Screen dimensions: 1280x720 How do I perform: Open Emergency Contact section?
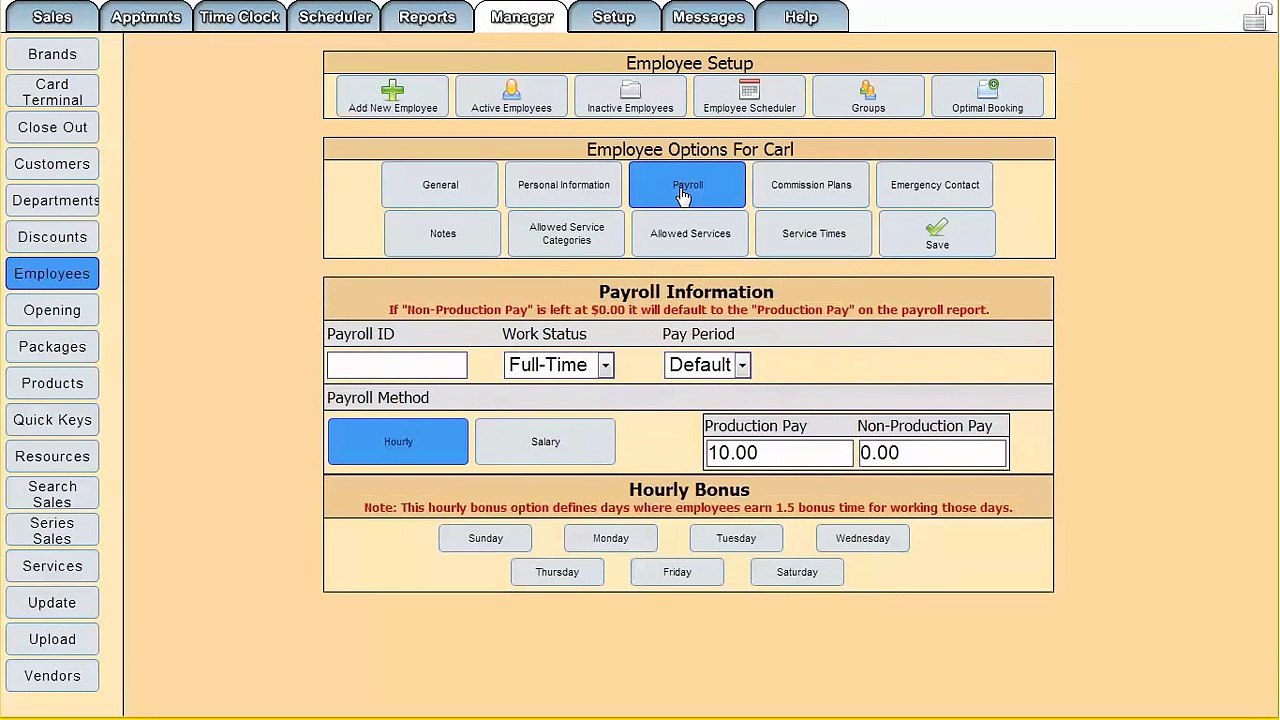(935, 185)
